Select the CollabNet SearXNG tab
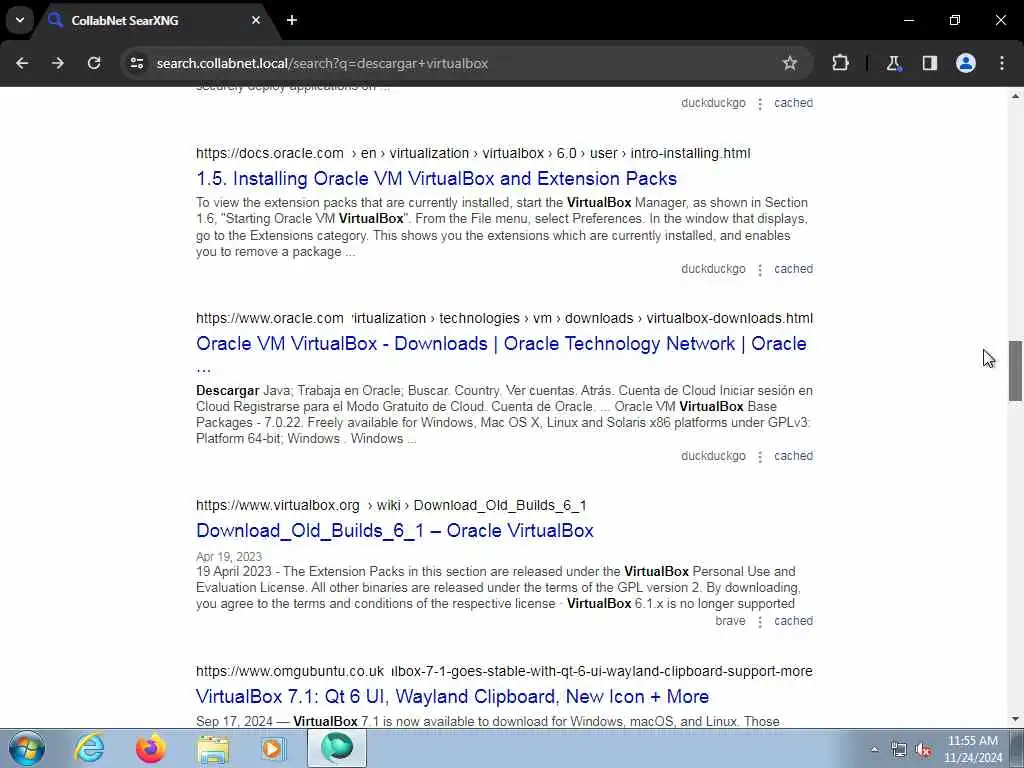The width and height of the screenshot is (1024, 768). (155, 20)
